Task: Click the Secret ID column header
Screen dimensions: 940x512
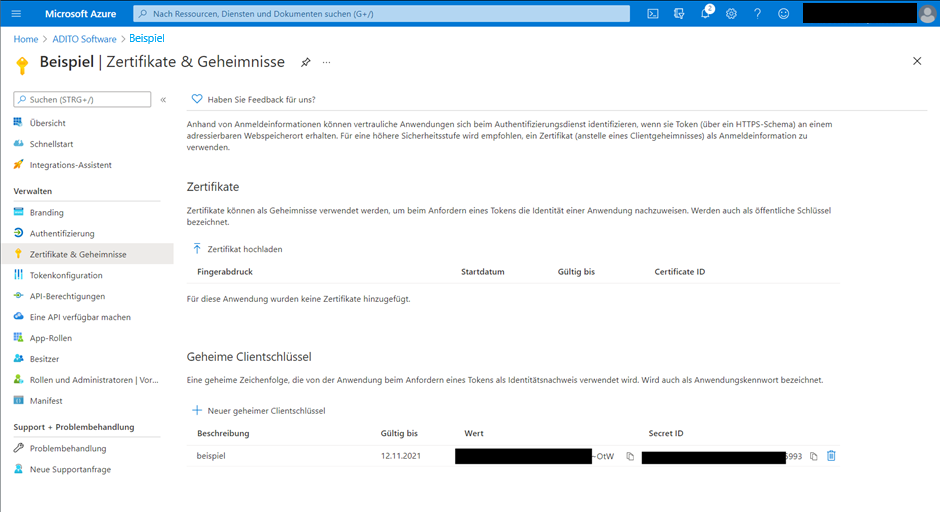Action: 665,433
